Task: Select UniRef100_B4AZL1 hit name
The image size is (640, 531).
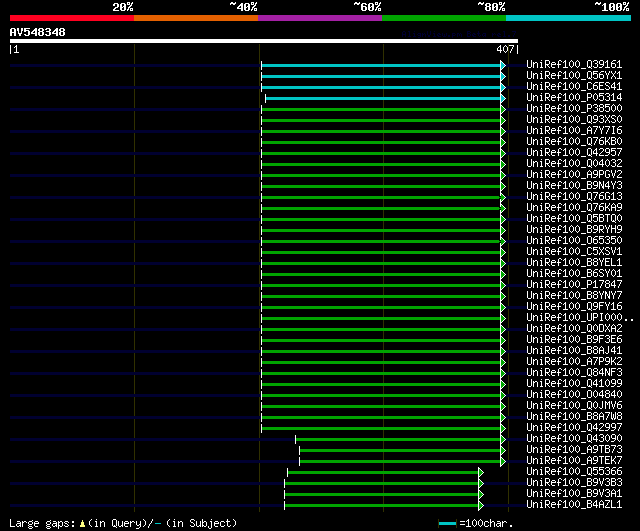Action: pos(574,505)
